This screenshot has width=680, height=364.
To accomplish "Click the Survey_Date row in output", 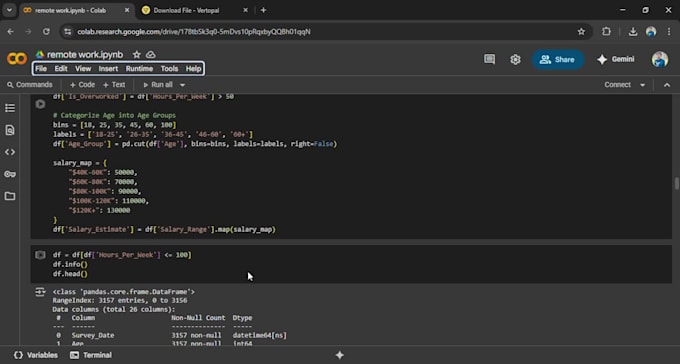I will tap(171, 335).
